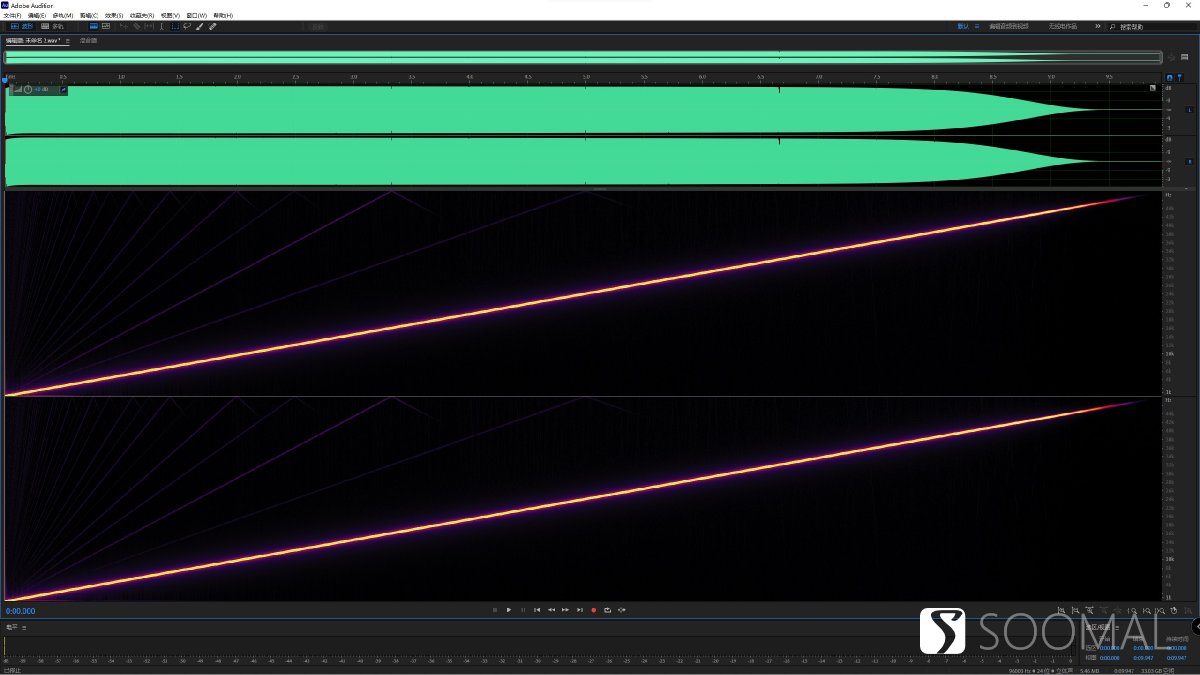Select the Move tool in toolbar
The width and height of the screenshot is (1200, 675).
coord(124,27)
